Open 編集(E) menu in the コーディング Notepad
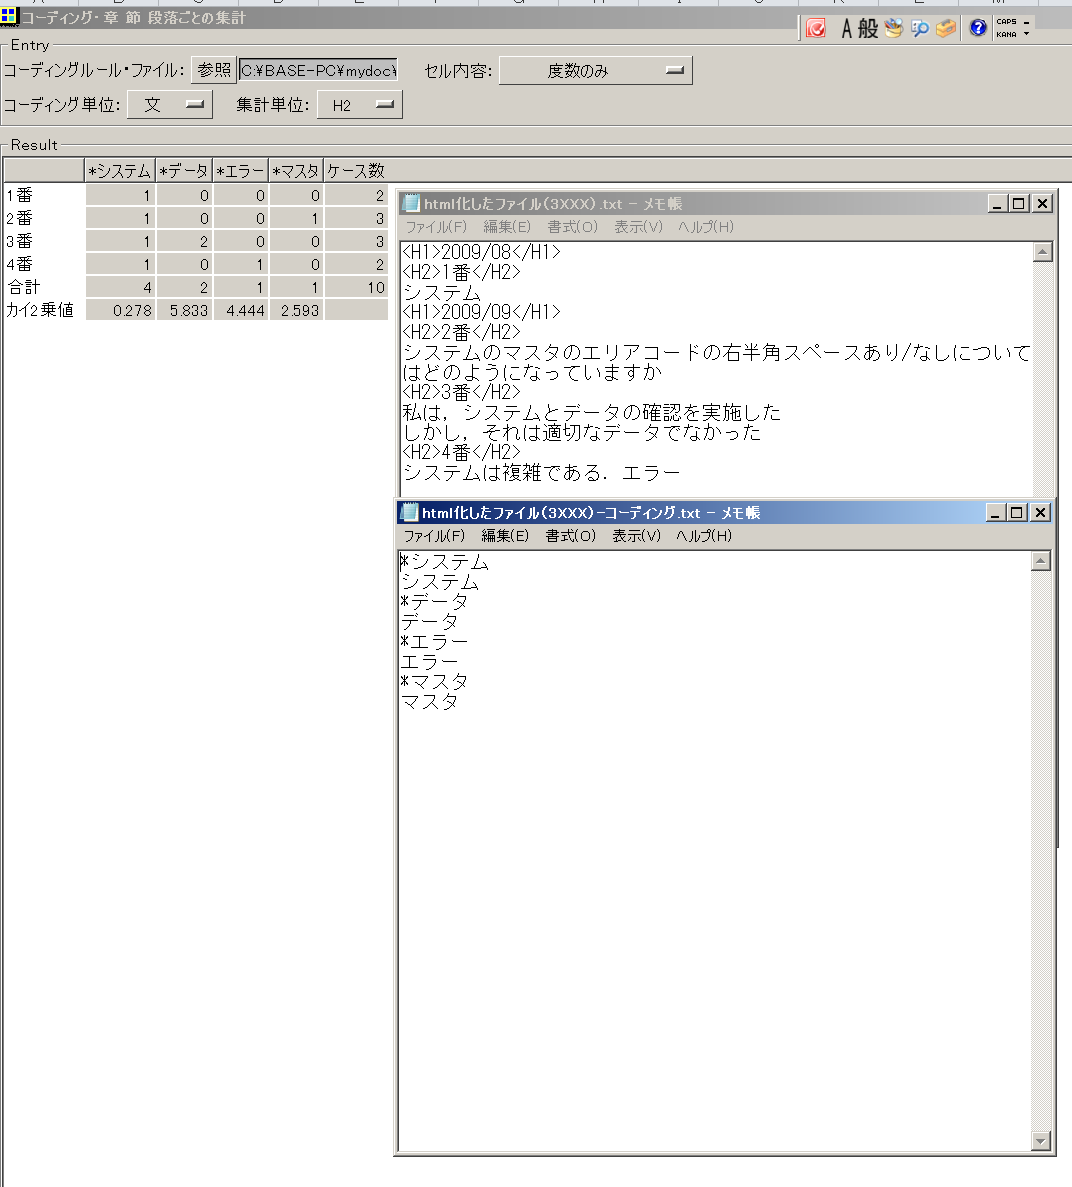Viewport: 1072px width, 1187px height. tap(505, 535)
